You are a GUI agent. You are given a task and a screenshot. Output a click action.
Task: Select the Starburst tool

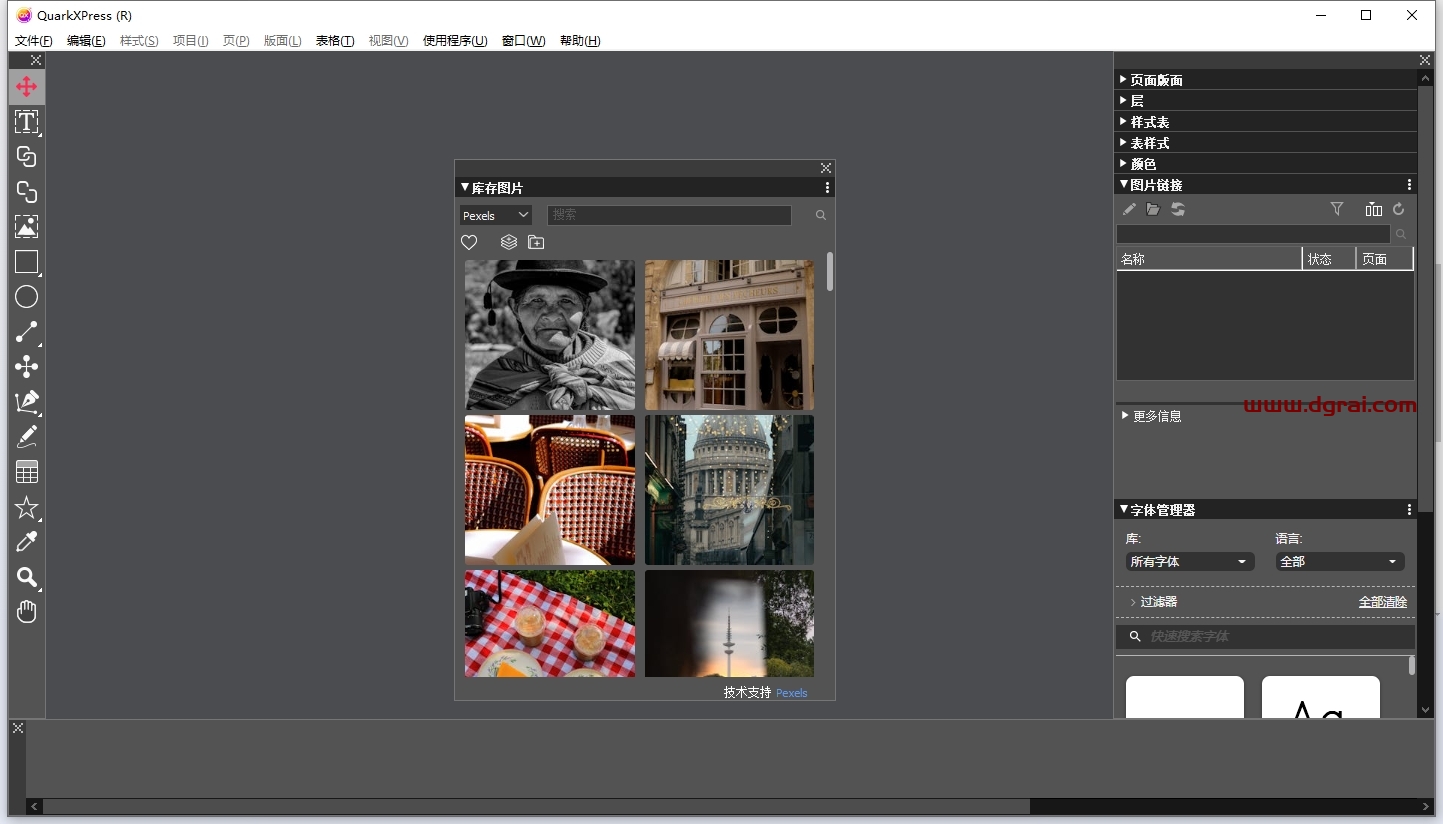point(26,508)
